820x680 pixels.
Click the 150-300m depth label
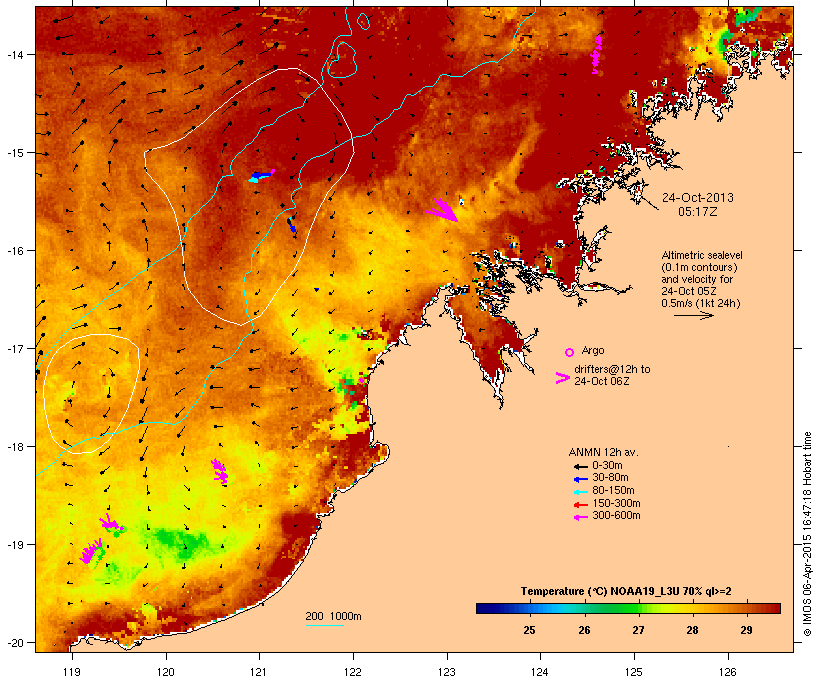coord(617,503)
